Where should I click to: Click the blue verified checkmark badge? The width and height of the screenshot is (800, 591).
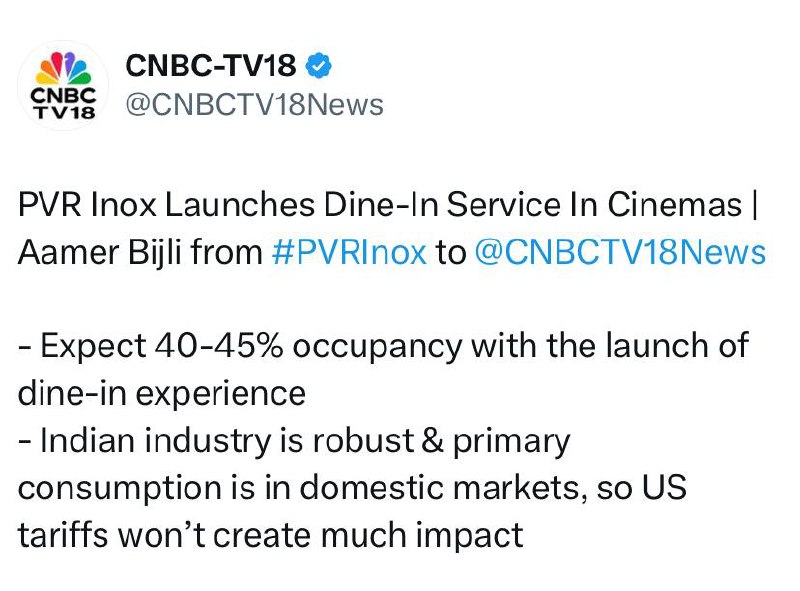tap(319, 67)
